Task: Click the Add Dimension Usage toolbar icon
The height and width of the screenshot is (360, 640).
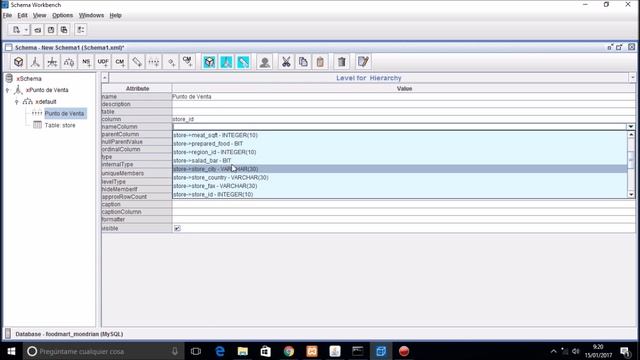Action: [x=52, y=62]
